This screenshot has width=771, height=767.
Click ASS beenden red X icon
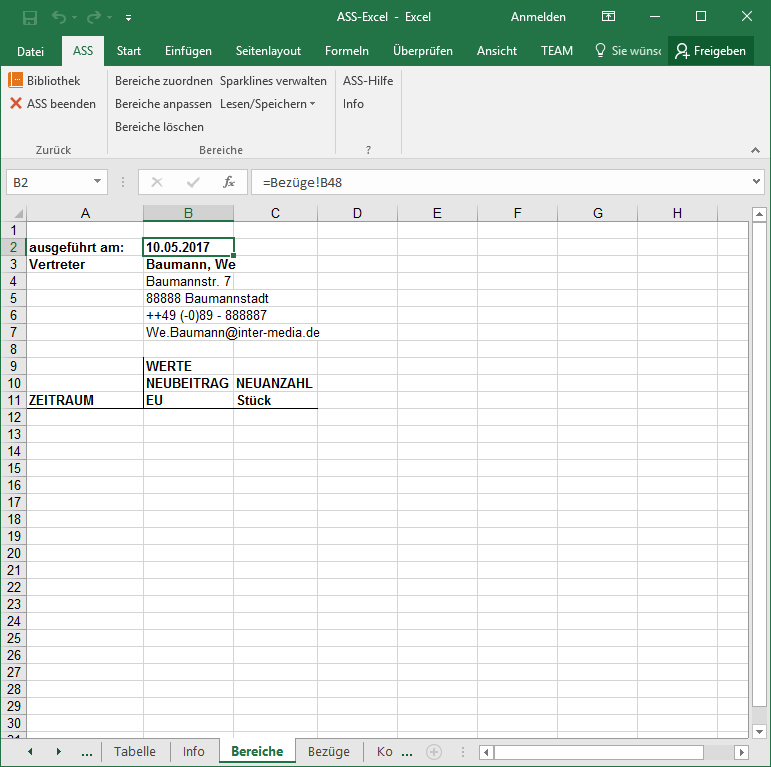(16, 103)
